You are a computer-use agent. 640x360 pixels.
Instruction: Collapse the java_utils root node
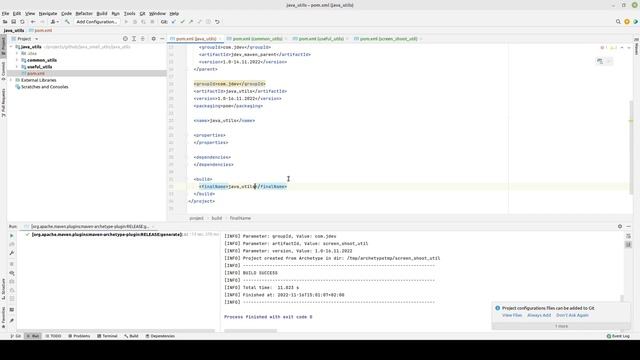[x=11, y=47]
